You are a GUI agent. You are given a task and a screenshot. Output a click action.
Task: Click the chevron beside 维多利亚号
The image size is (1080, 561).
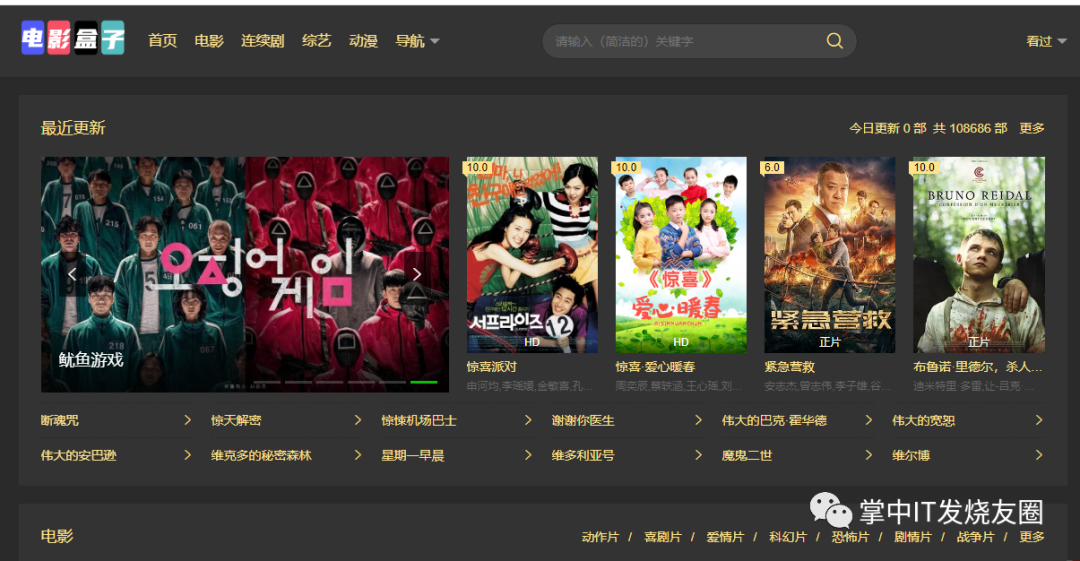[x=698, y=456]
